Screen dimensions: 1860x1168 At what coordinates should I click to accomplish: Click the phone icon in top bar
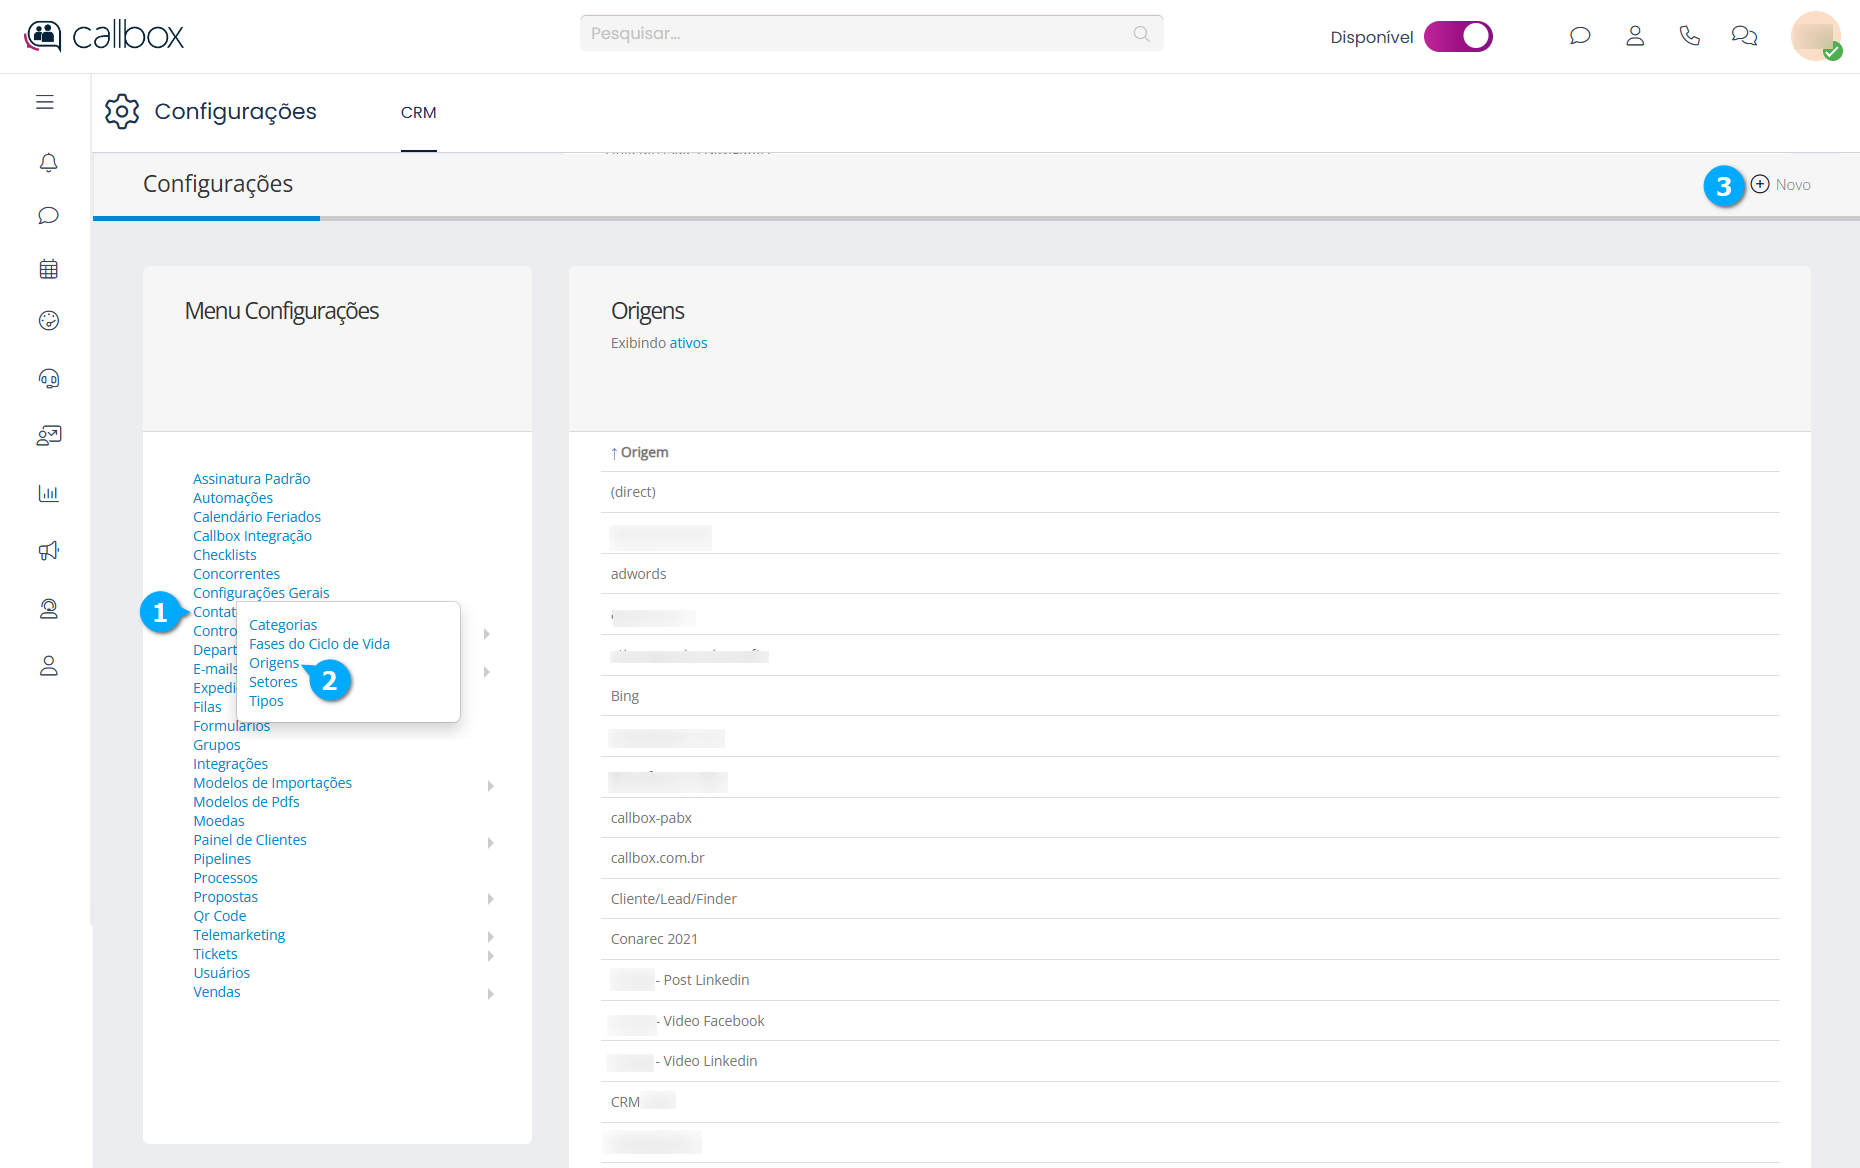point(1689,36)
